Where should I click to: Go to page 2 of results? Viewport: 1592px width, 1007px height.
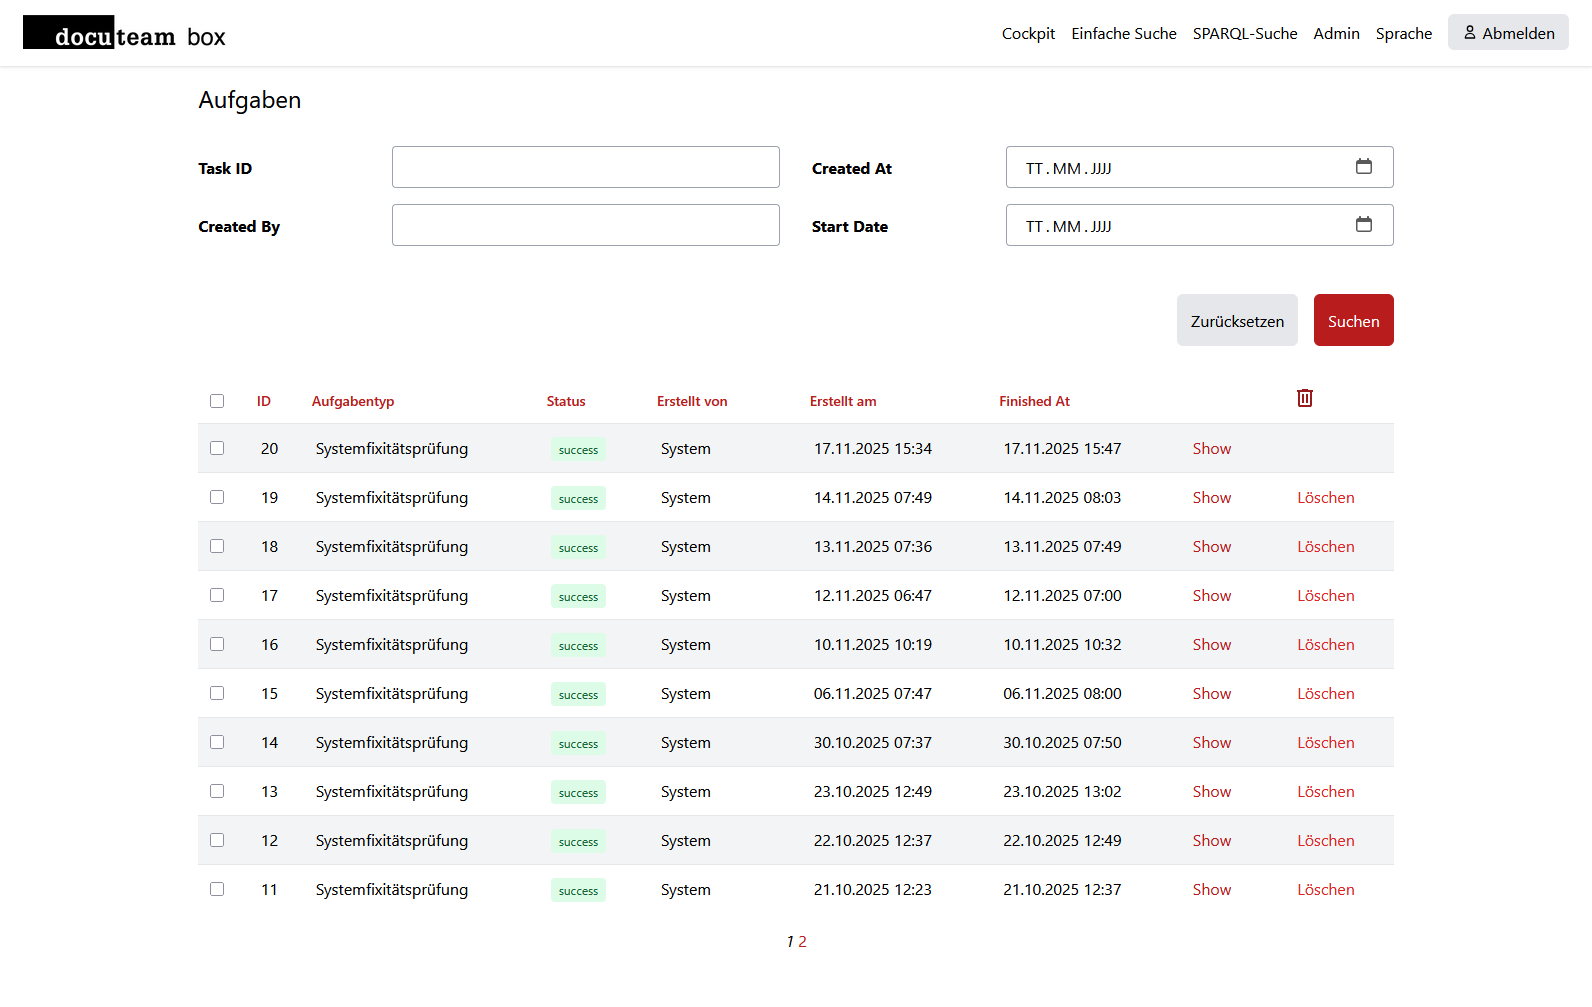[x=802, y=942]
